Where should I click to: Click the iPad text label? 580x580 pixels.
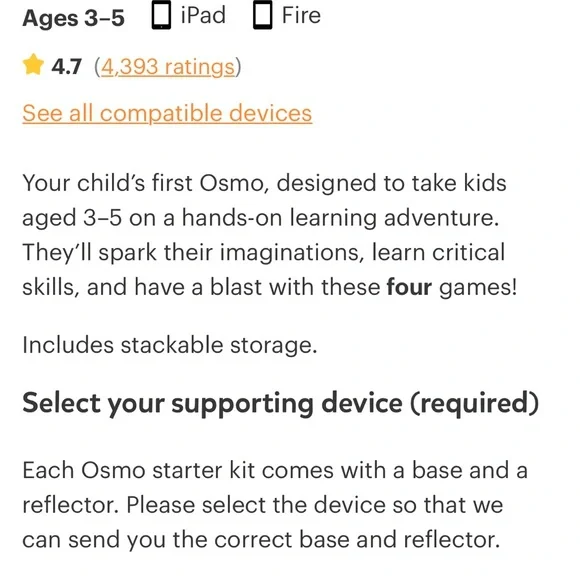point(203,16)
